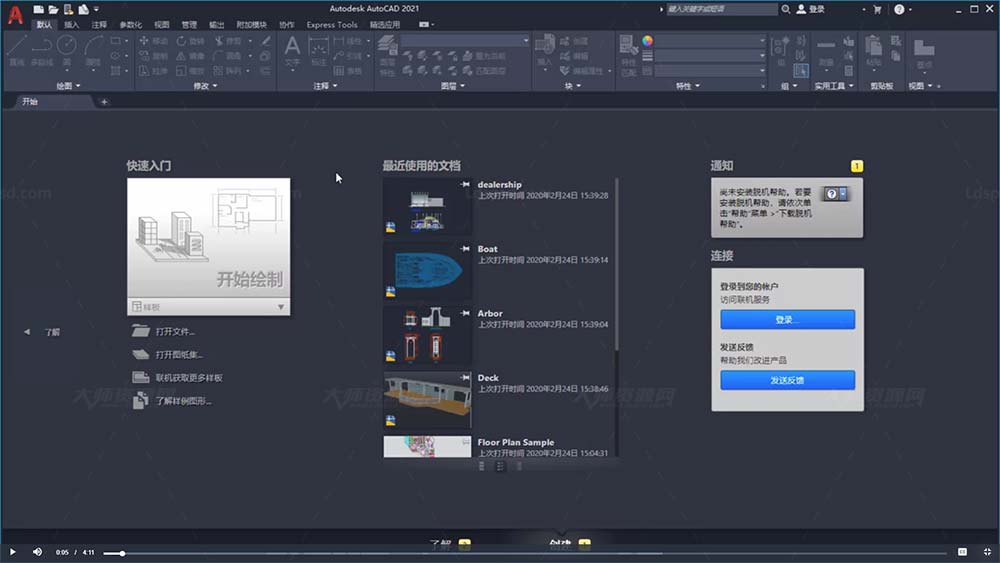Expand the Annotation panel title dropdown

(x=325, y=85)
